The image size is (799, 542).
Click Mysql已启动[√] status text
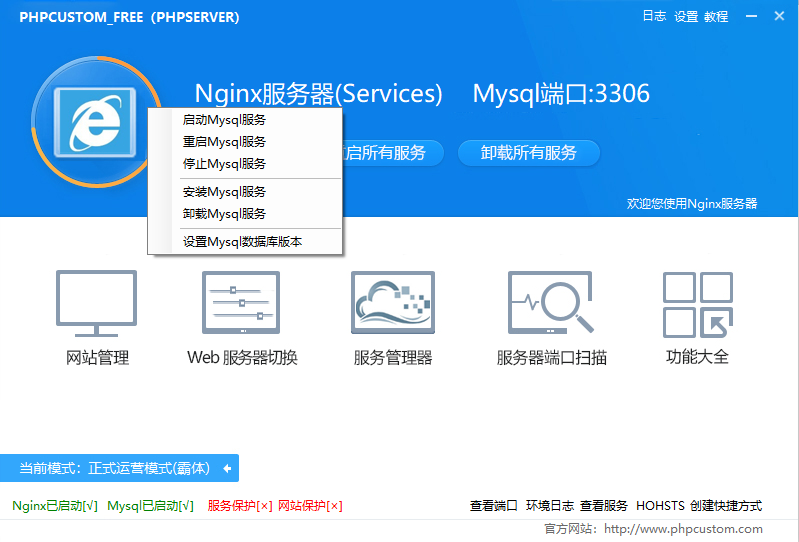150,506
